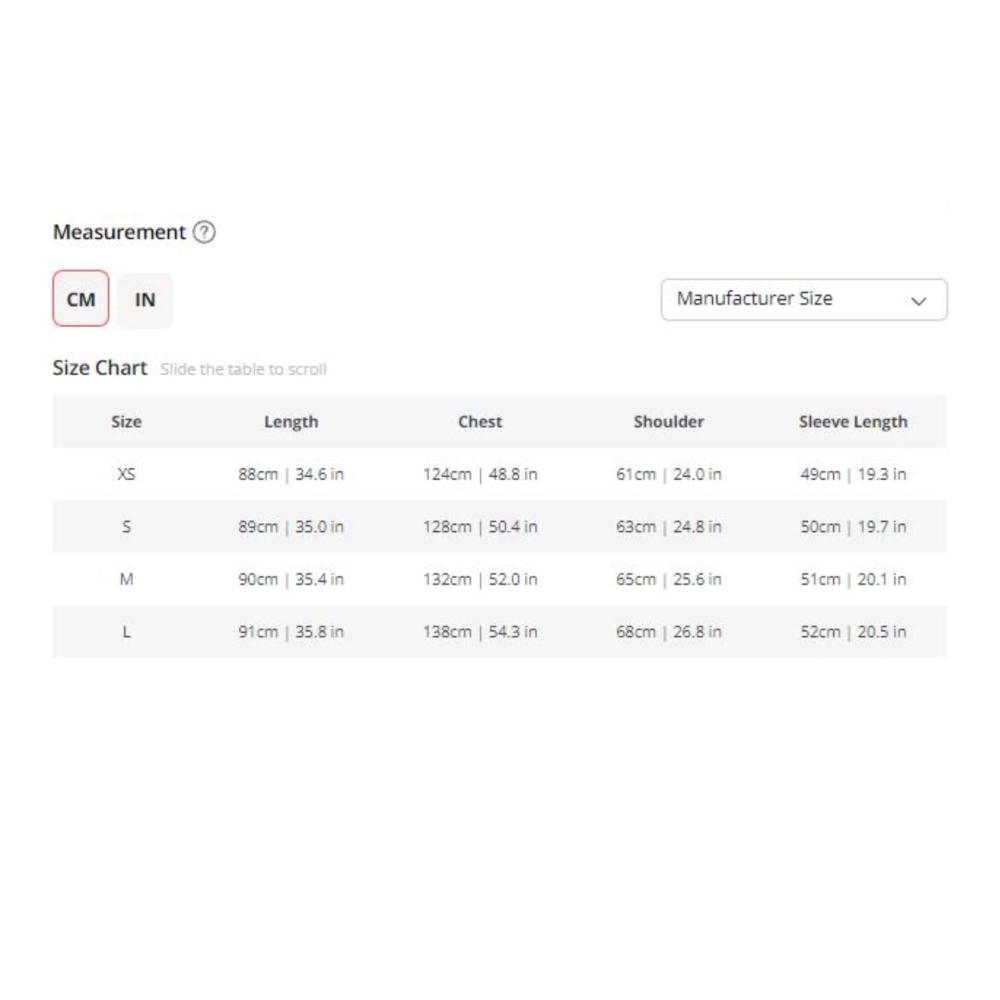Click the Measurement heading label

[119, 232]
